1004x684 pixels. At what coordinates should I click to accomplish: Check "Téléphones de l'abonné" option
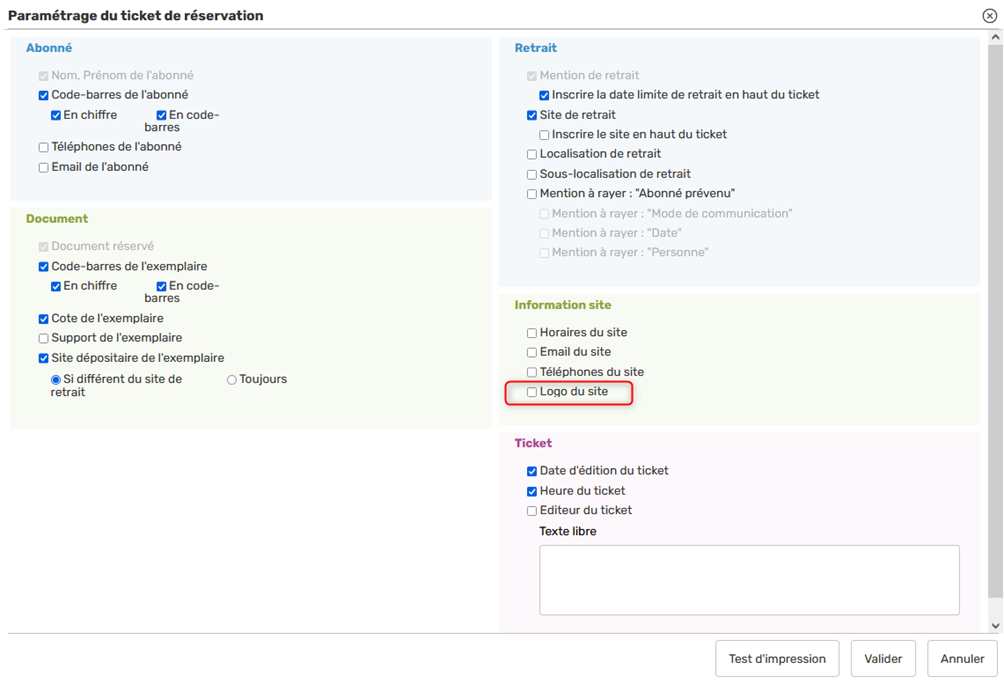[x=43, y=147]
